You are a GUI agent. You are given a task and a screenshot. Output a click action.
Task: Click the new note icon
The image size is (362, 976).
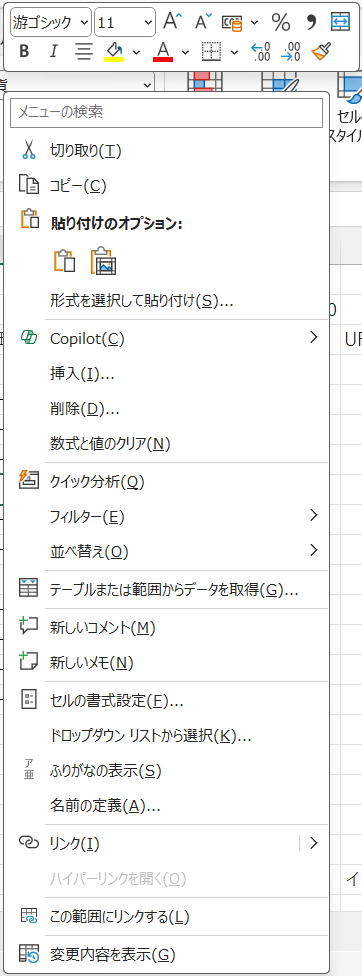point(29,661)
